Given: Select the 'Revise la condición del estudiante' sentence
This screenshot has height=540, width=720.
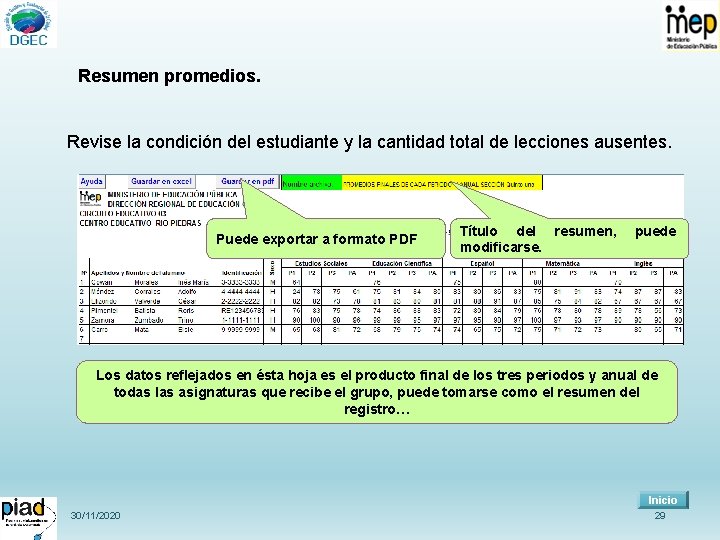Looking at the screenshot, I should tap(369, 142).
